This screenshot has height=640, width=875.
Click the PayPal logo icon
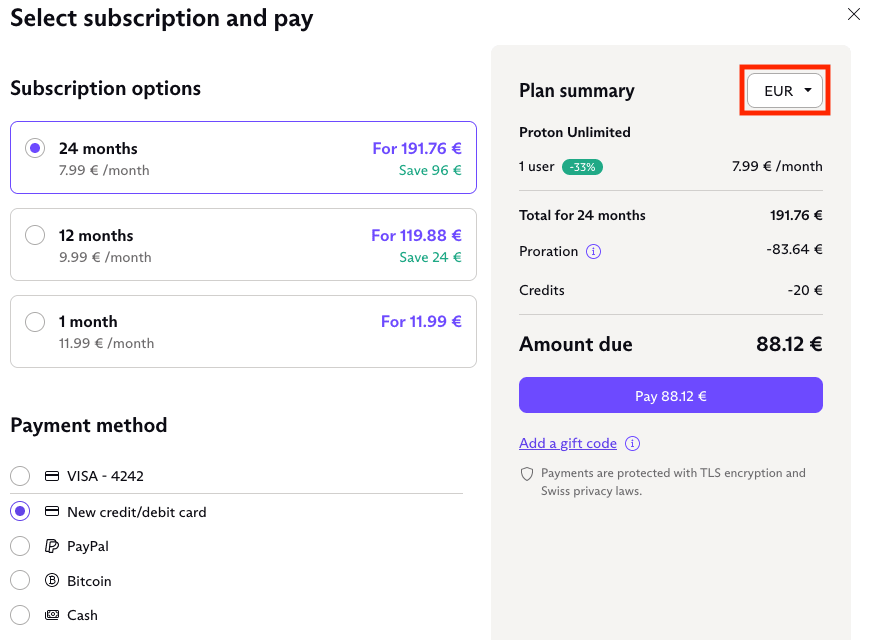pos(52,546)
